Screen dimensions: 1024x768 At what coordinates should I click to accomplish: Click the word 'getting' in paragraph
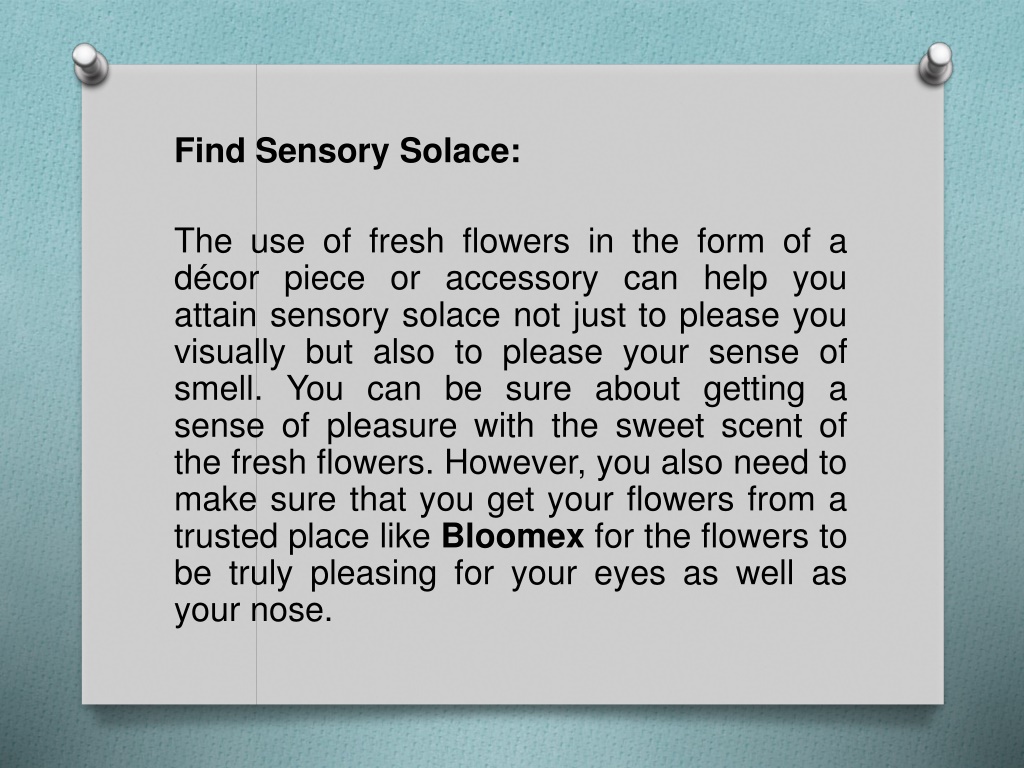click(x=754, y=391)
